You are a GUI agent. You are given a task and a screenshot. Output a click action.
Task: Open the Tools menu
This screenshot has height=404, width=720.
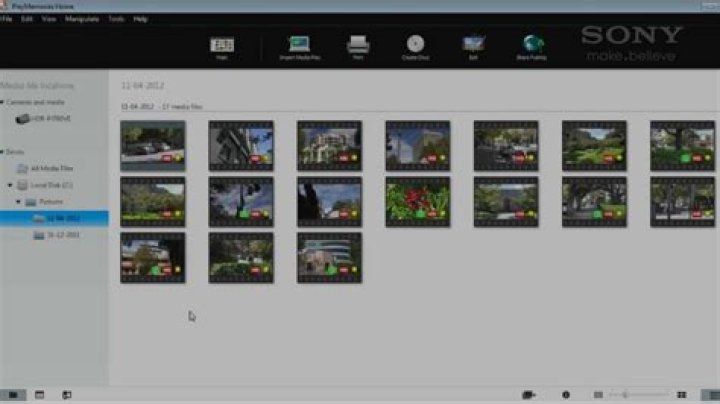pyautogui.click(x=116, y=19)
